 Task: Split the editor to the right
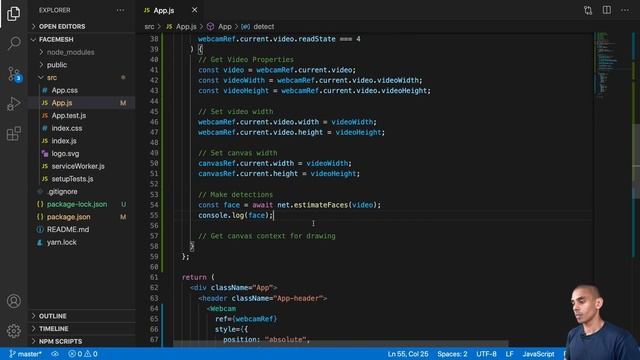[x=607, y=10]
